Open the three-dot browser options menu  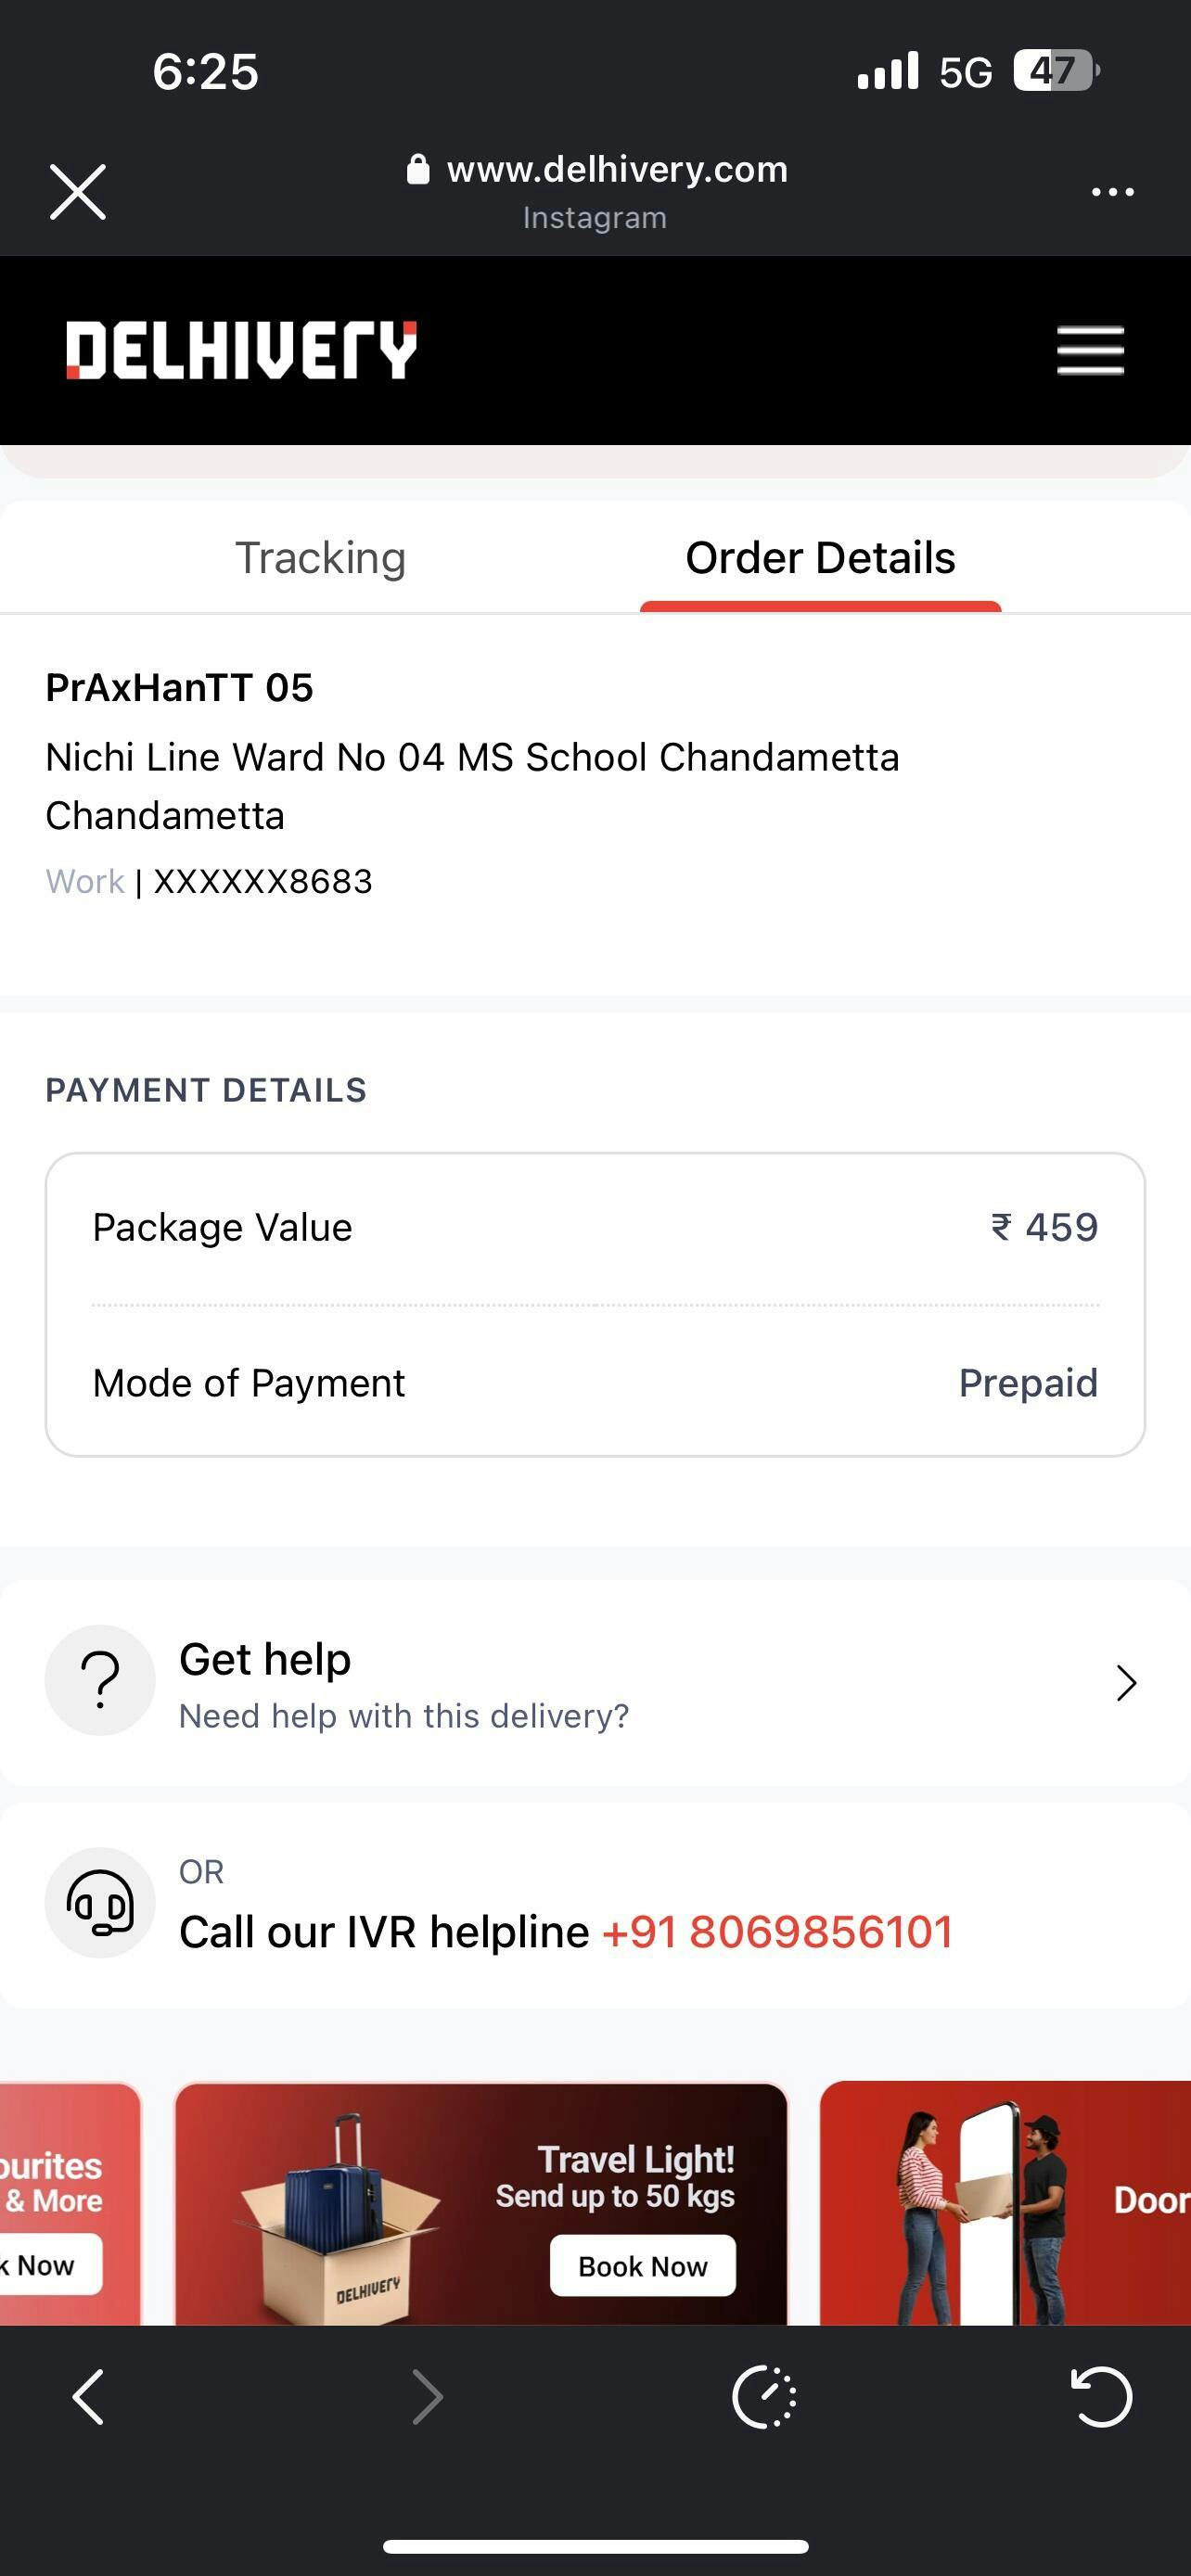click(1112, 191)
